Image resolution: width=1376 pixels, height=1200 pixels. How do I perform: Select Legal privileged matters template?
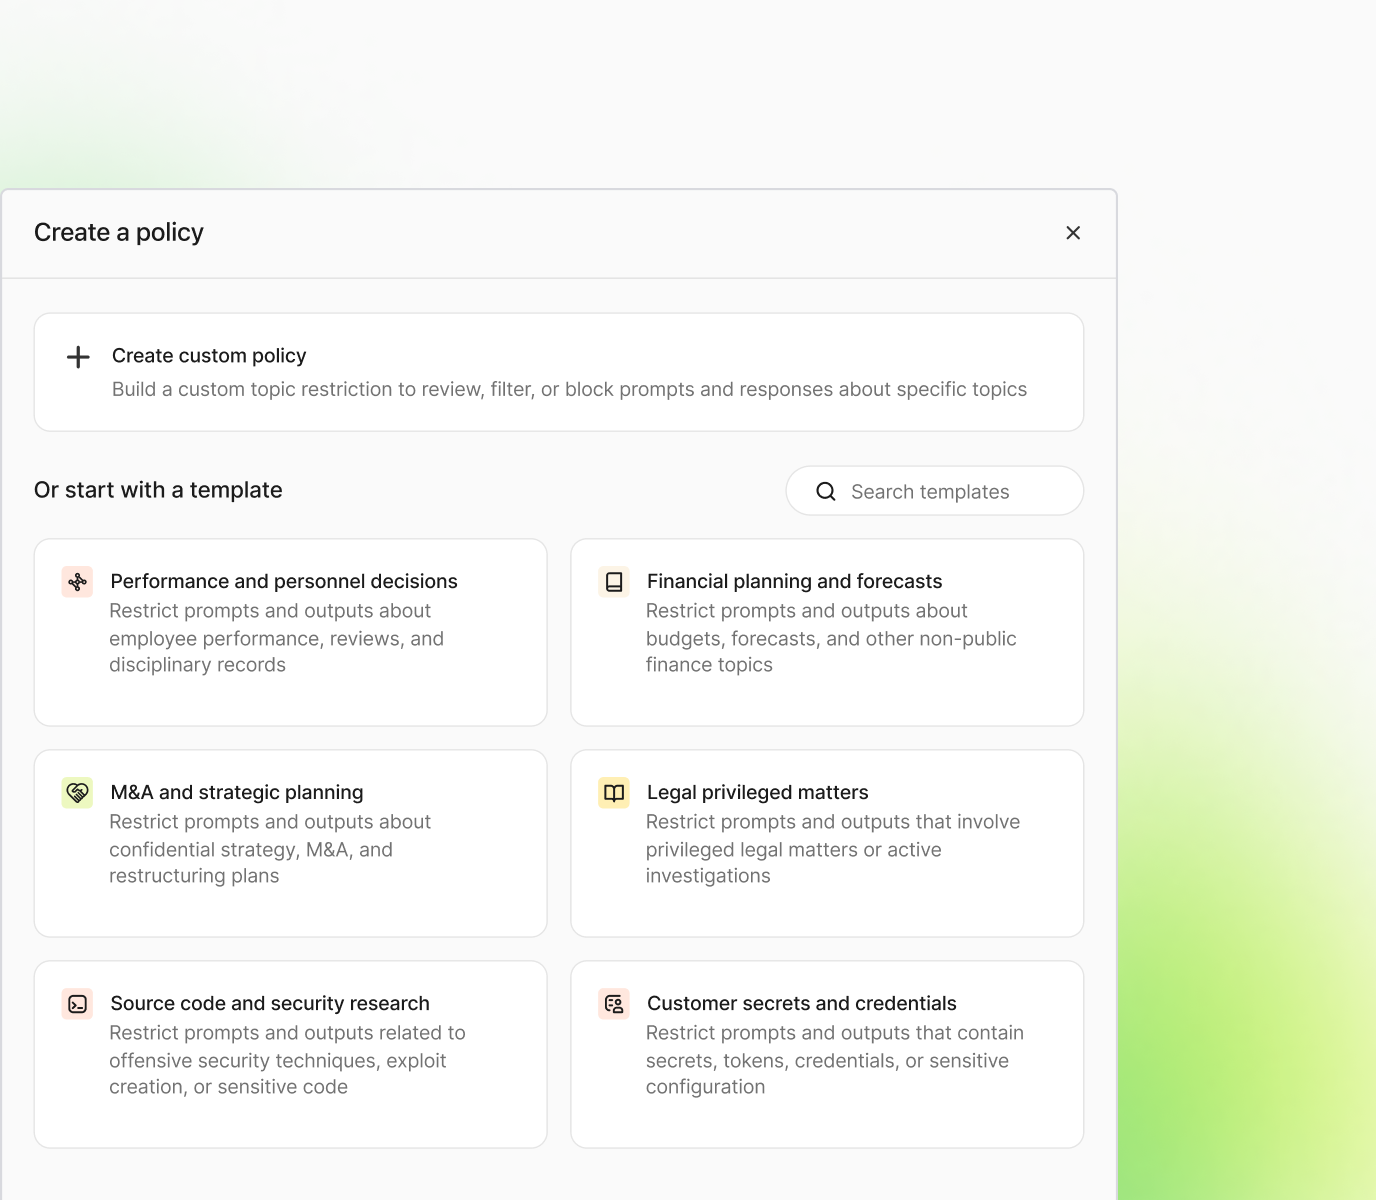(827, 843)
